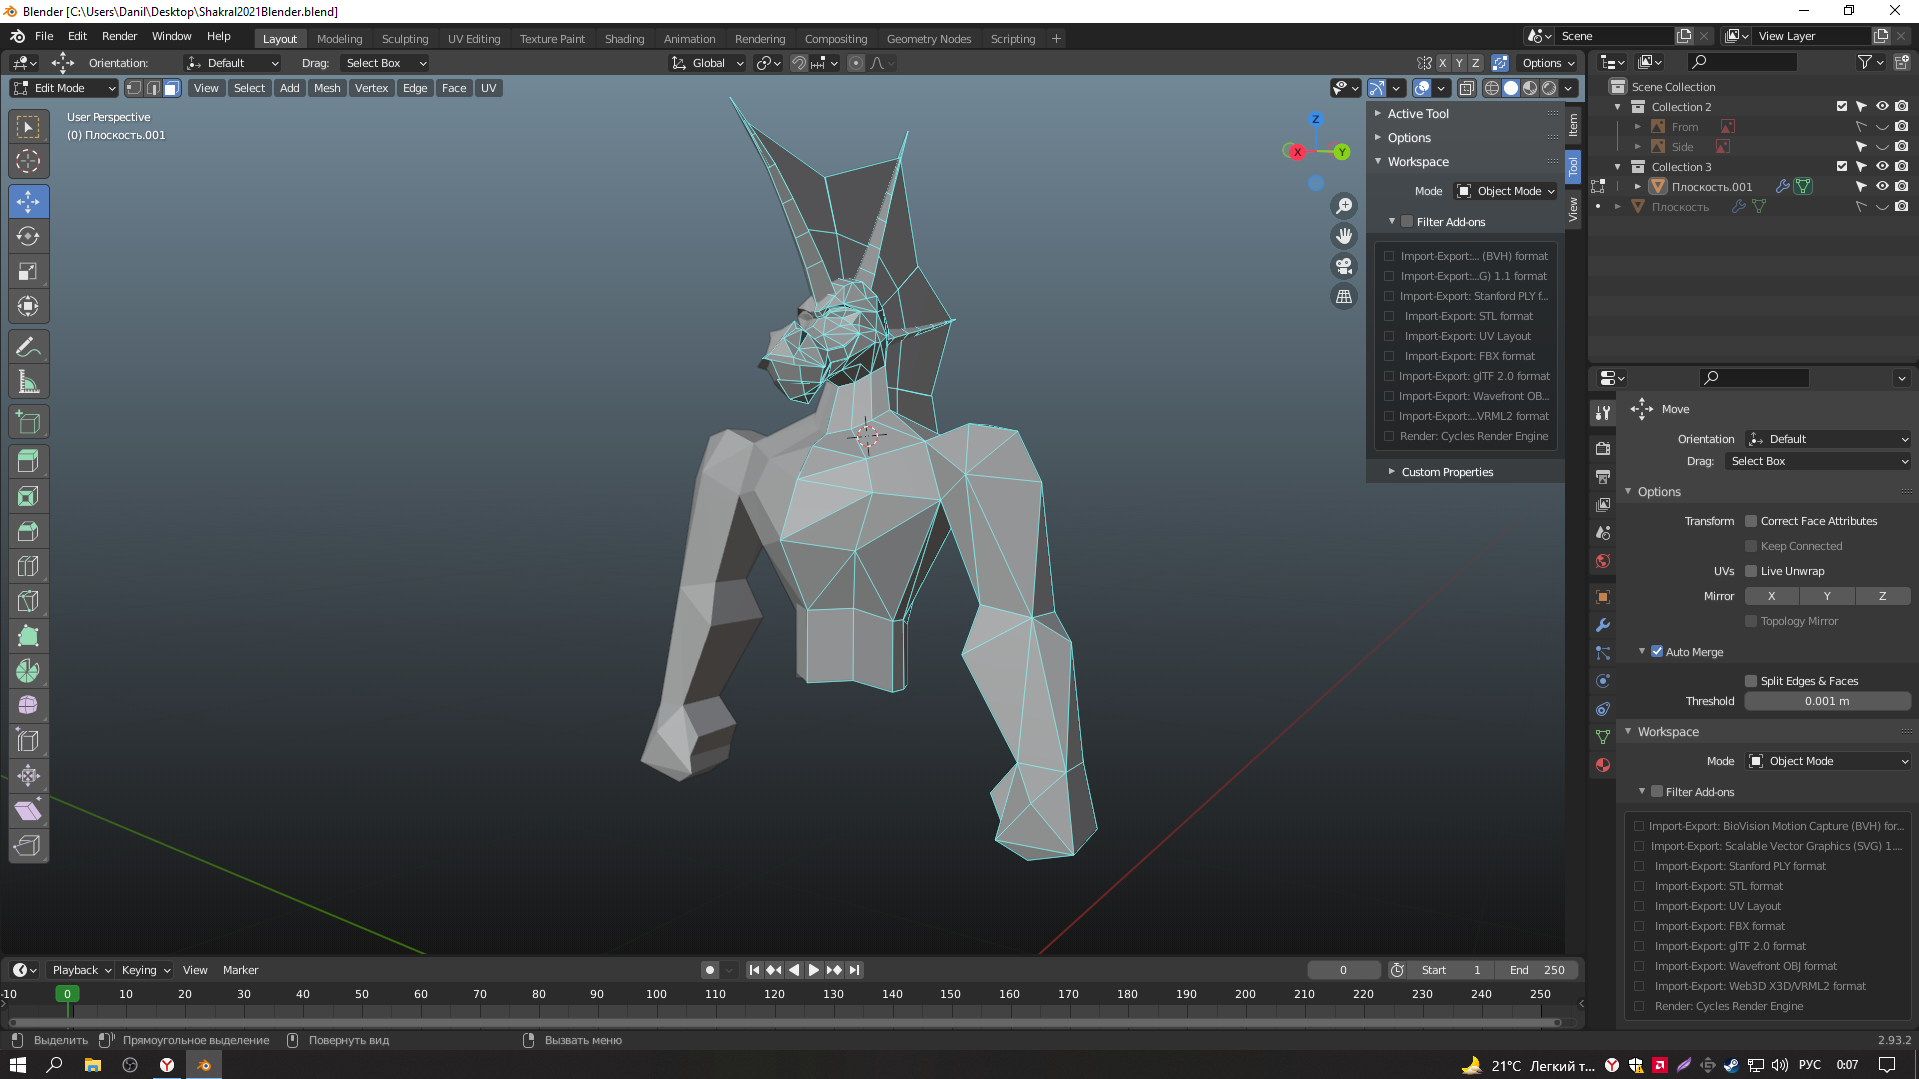Hide Collection 3 in viewport
Viewport: 1919px width, 1079px height.
click(1881, 166)
